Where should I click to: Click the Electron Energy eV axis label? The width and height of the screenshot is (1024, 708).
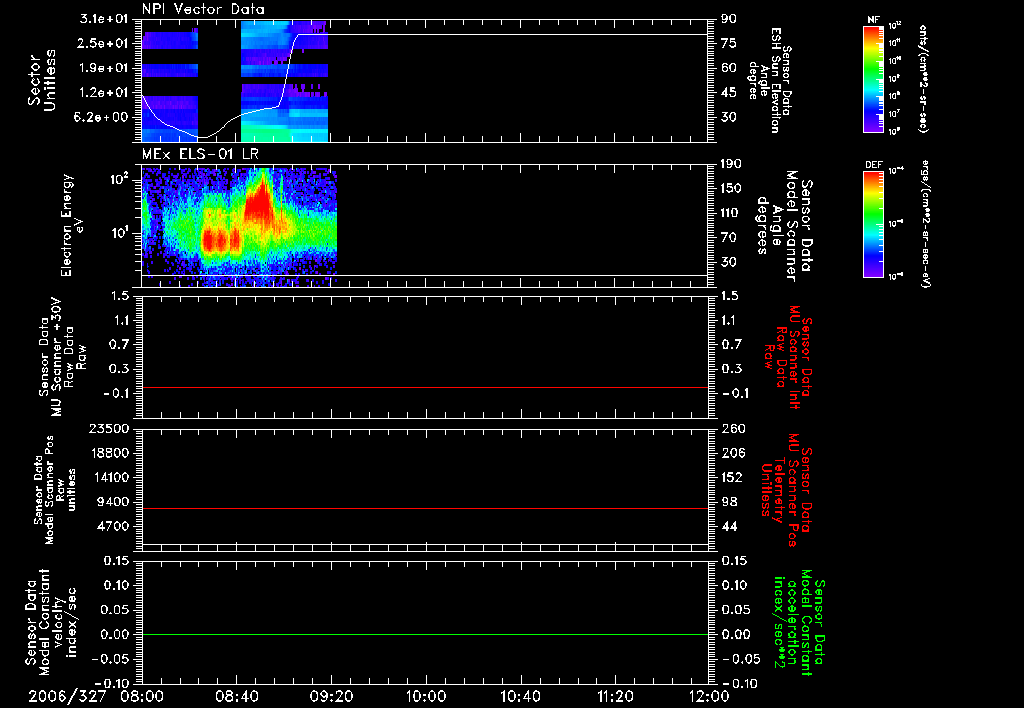(x=72, y=225)
